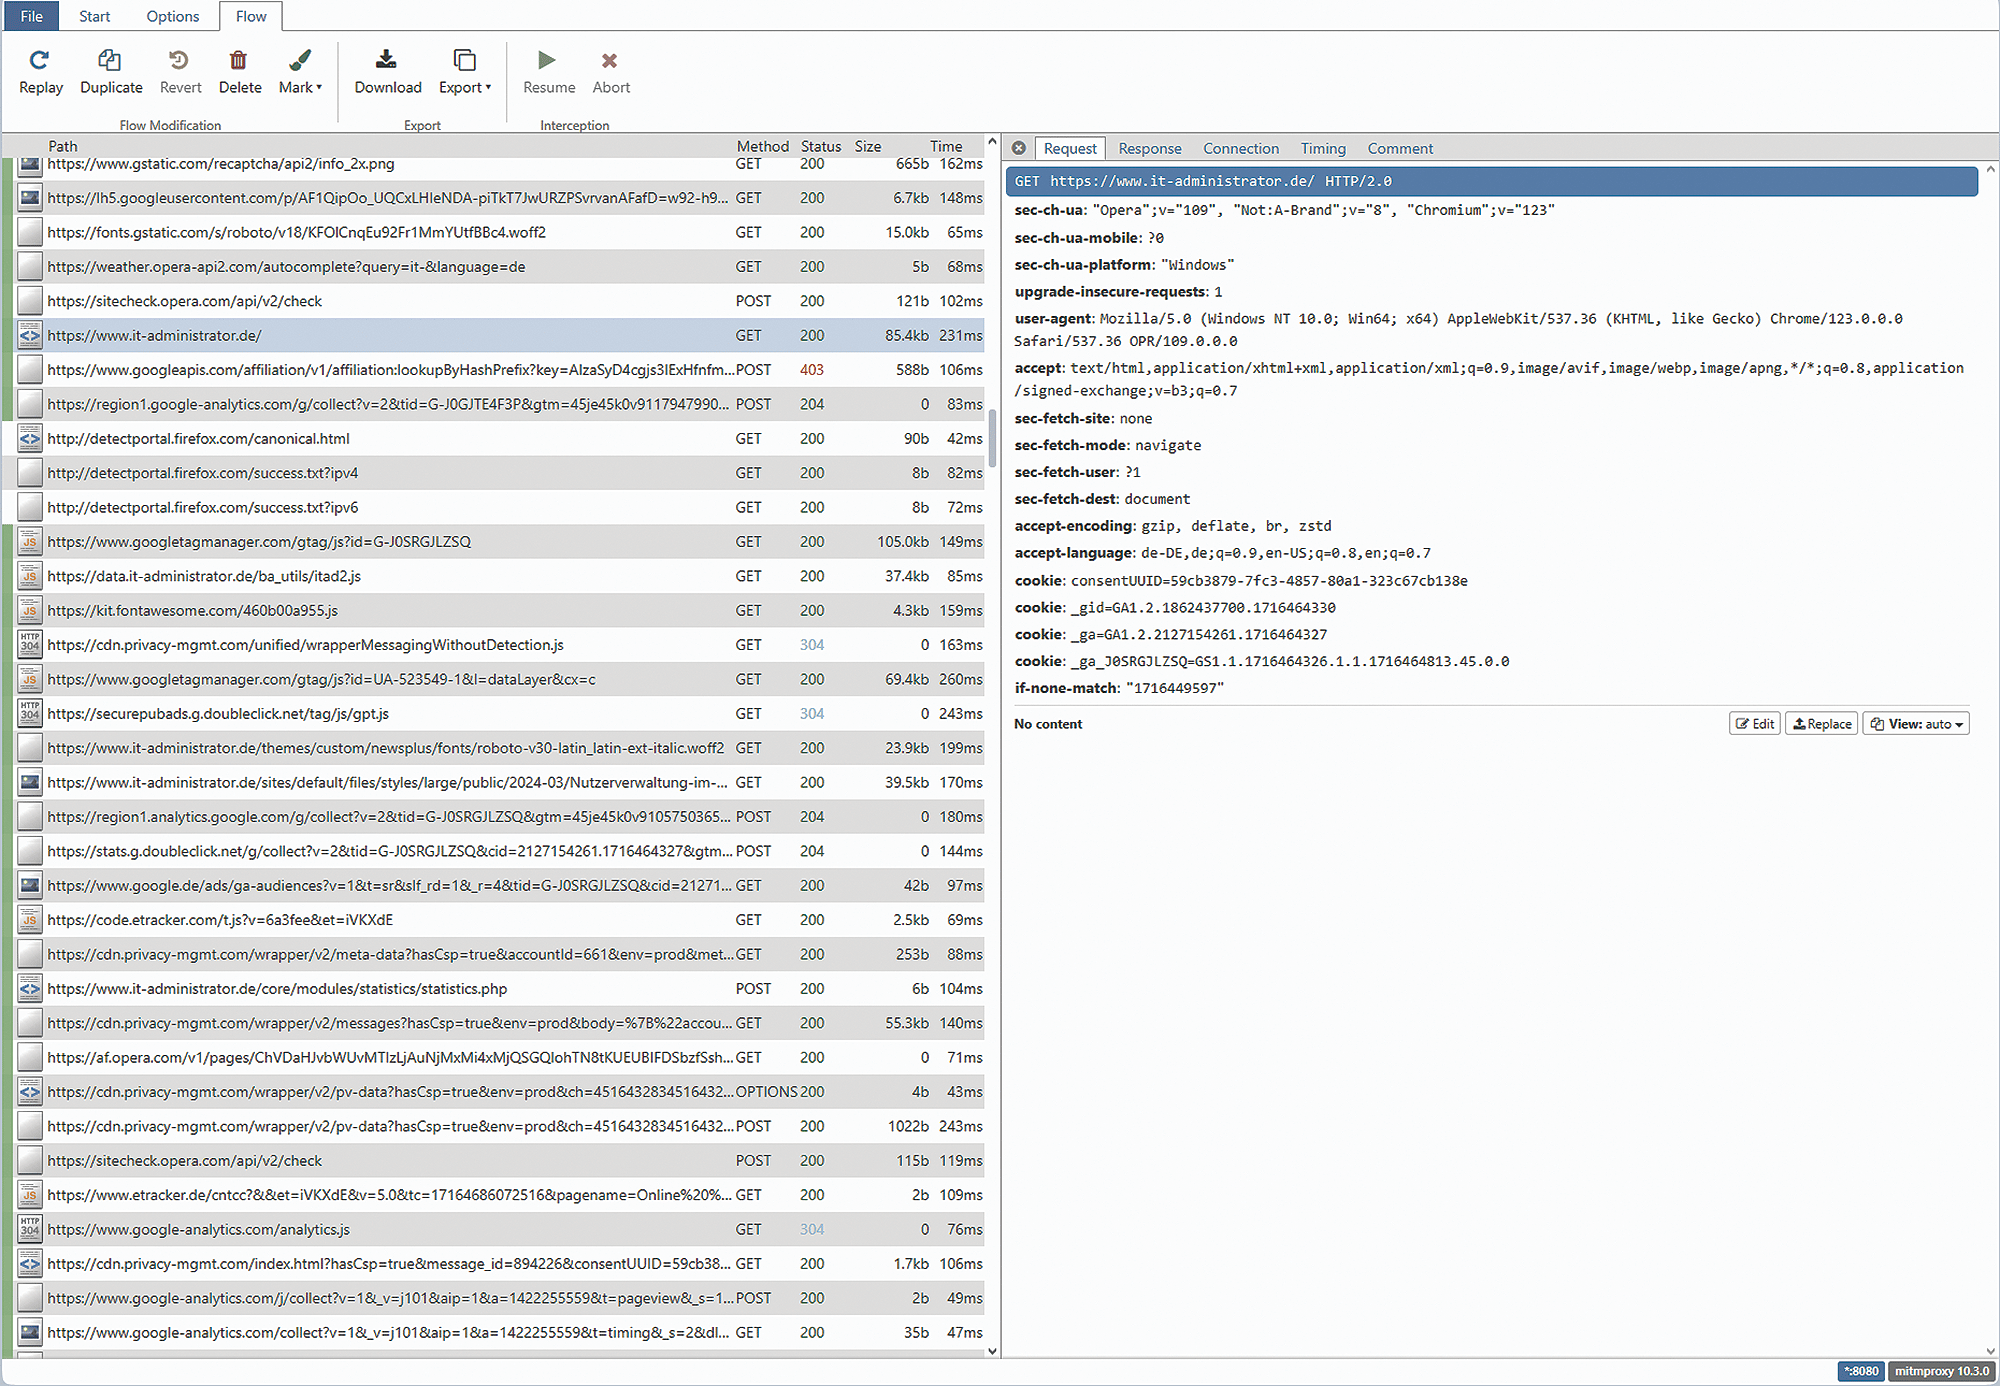Screen dimensions: 2000x1386
Task: Open the Comment tab
Action: tap(1400, 148)
